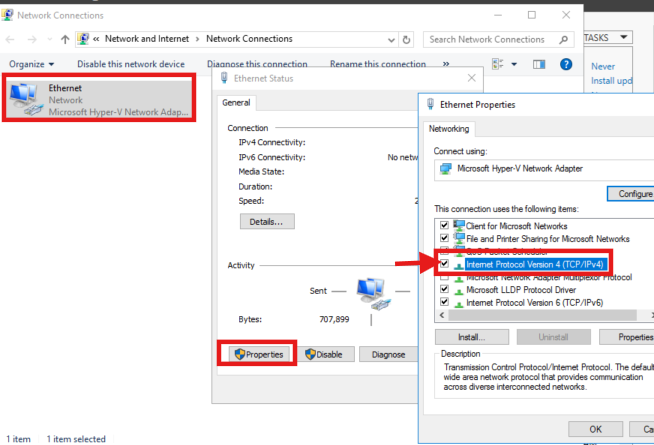
Task: Select the General tab in Ethernet Status
Action: pyautogui.click(x=237, y=103)
